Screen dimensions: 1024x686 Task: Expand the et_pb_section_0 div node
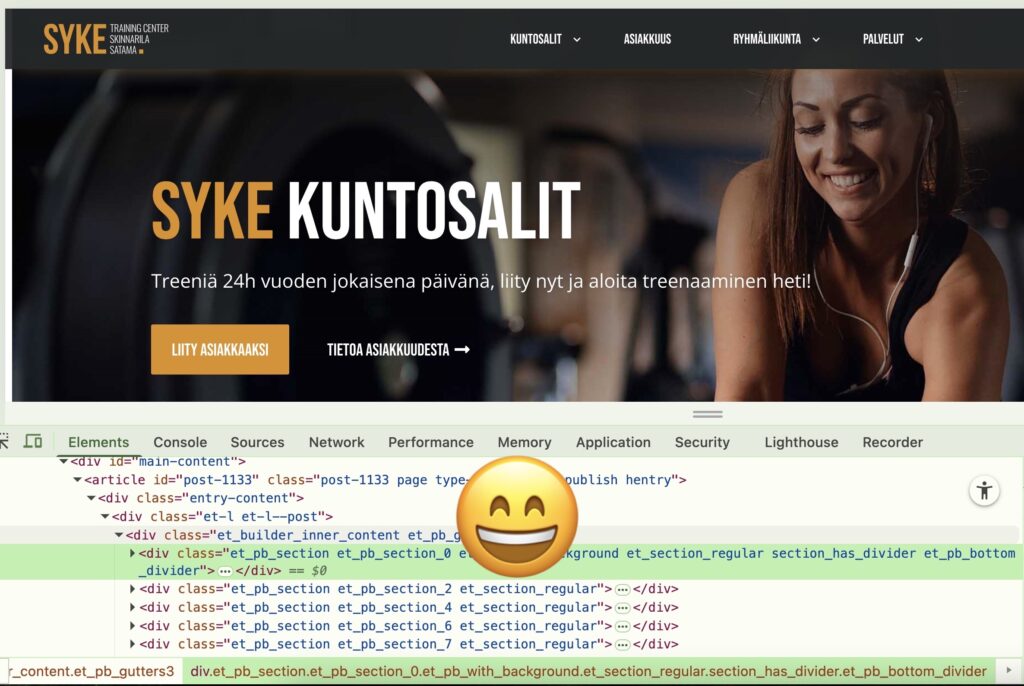click(x=134, y=553)
